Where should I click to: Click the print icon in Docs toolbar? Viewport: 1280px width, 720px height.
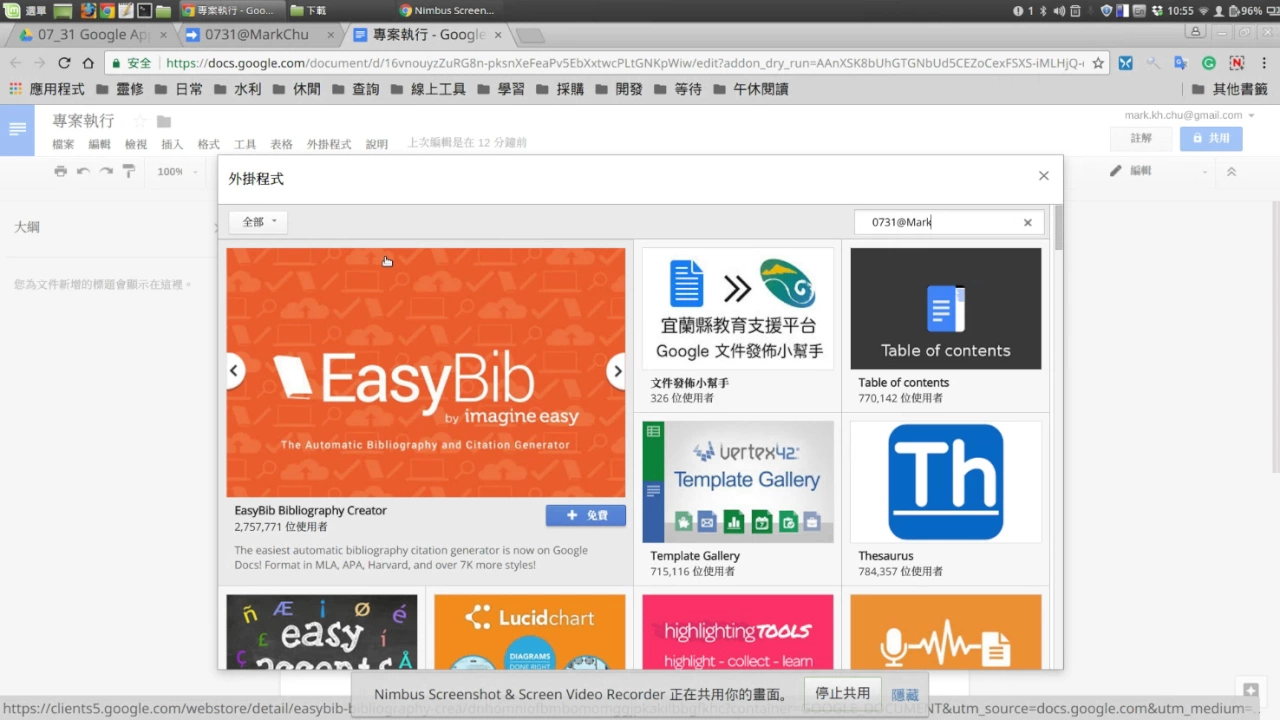(60, 171)
